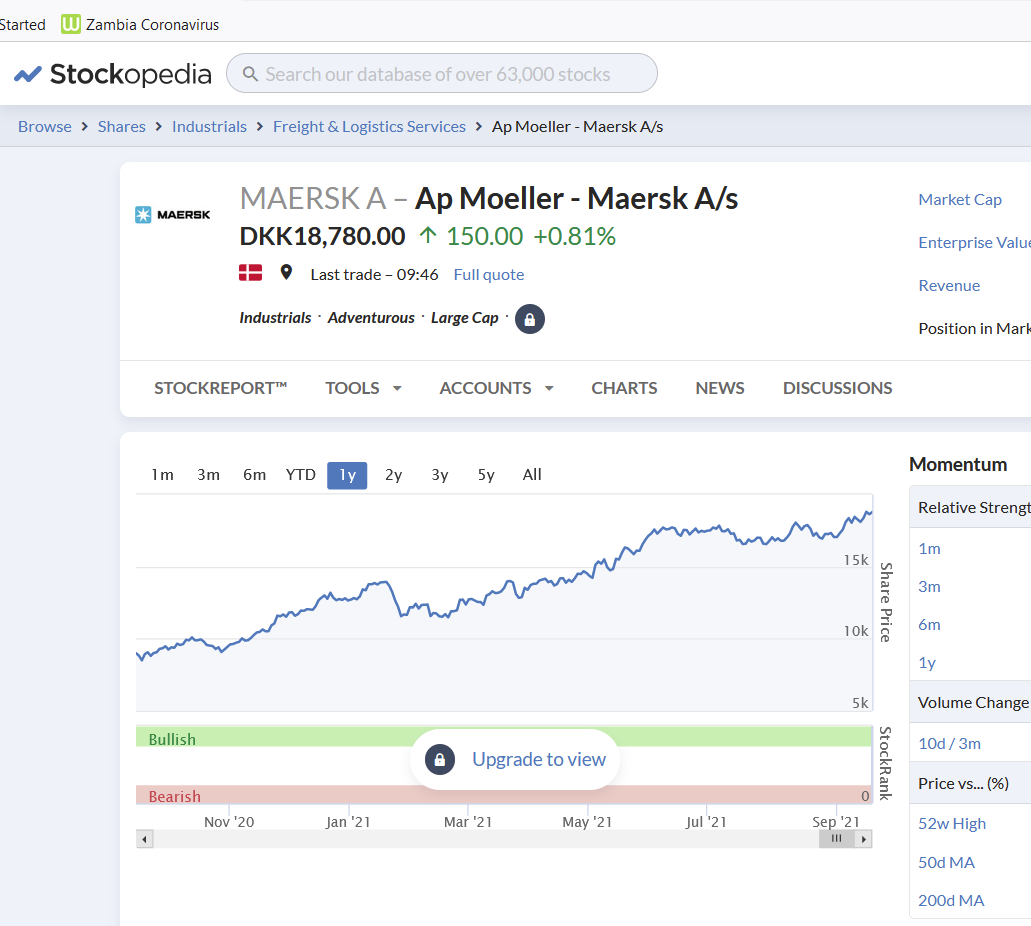Click the chart scrollbar handle
This screenshot has width=1031, height=926.
point(836,839)
